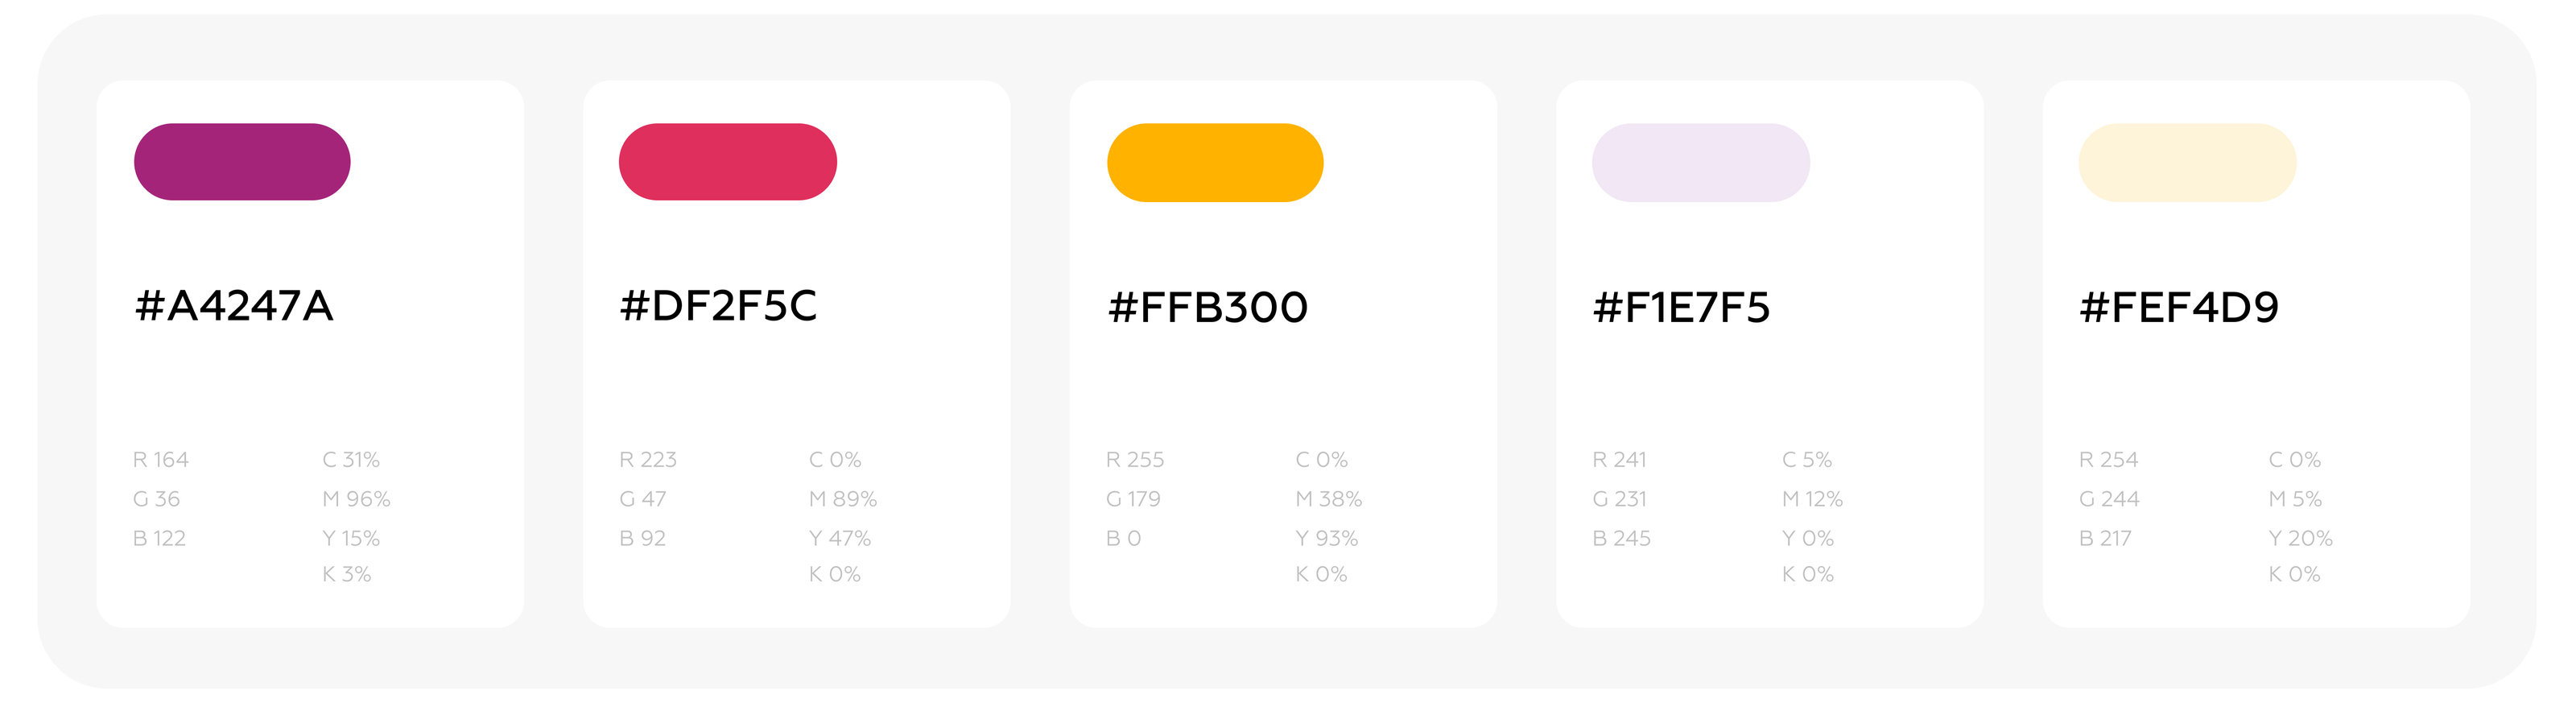Select the Y 93% CMYK value
Image resolution: width=2576 pixels, height=703 pixels.
click(x=1327, y=539)
